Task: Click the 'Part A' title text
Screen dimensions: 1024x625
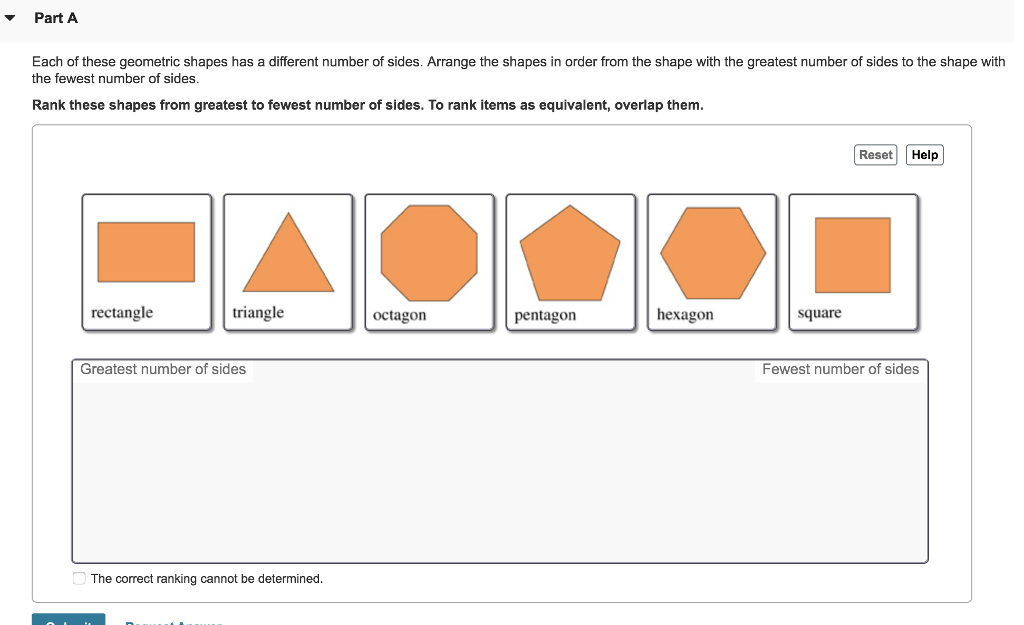Action: pos(56,17)
